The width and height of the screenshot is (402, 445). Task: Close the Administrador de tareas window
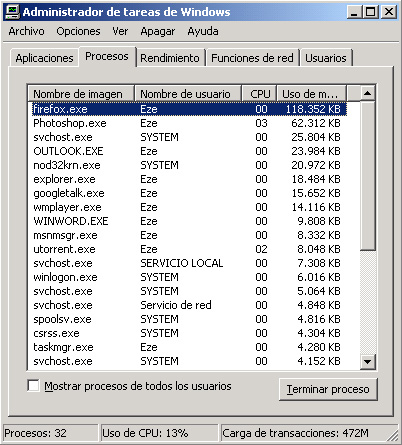pyautogui.click(x=388, y=12)
